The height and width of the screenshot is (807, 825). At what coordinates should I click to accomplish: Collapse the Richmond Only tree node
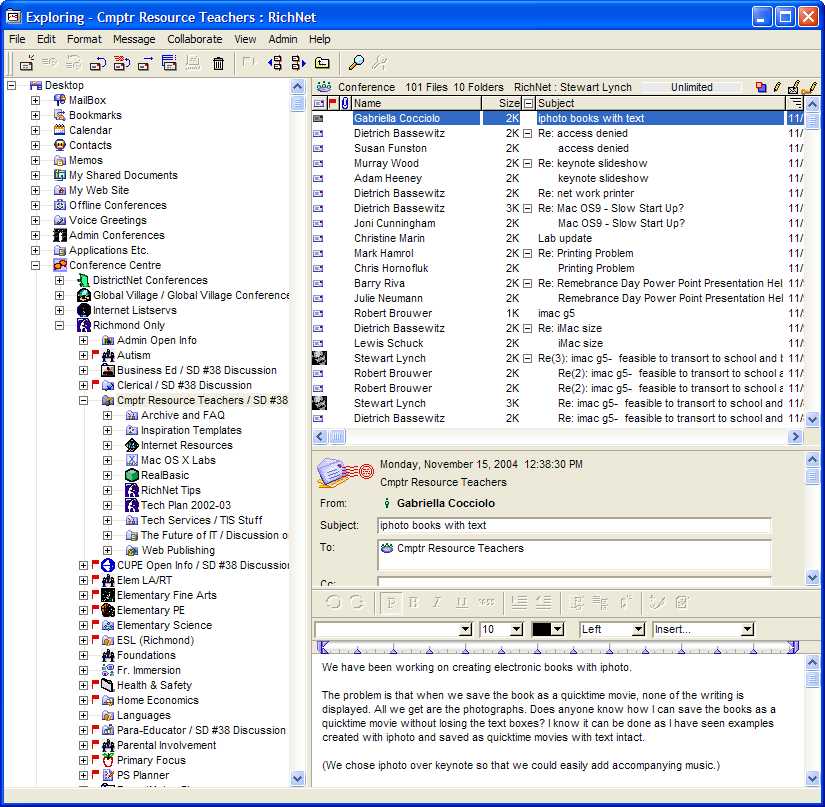[60, 325]
